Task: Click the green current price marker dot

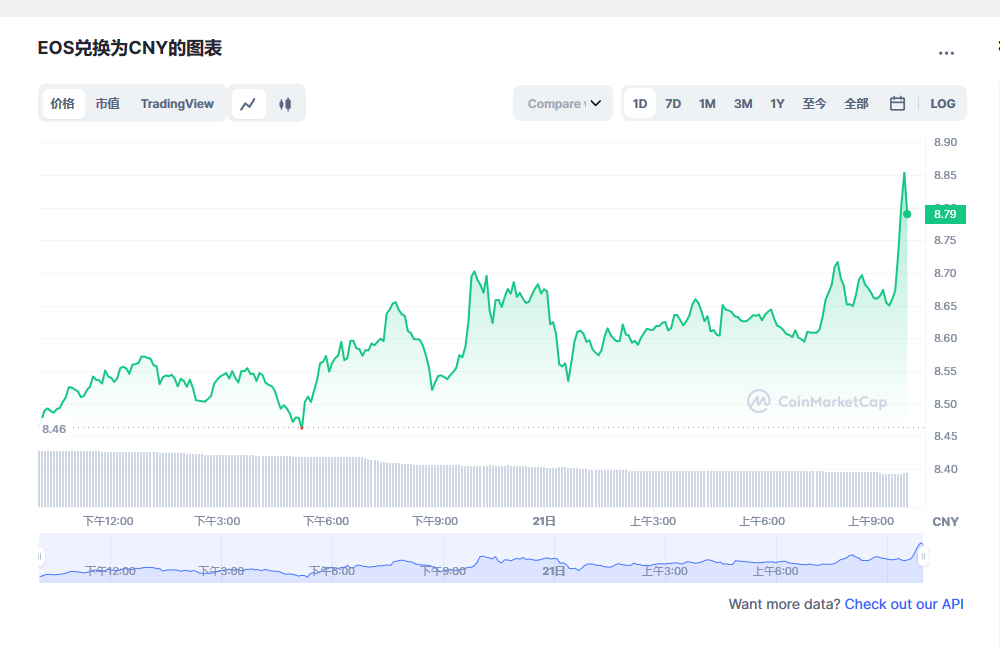Action: point(907,214)
